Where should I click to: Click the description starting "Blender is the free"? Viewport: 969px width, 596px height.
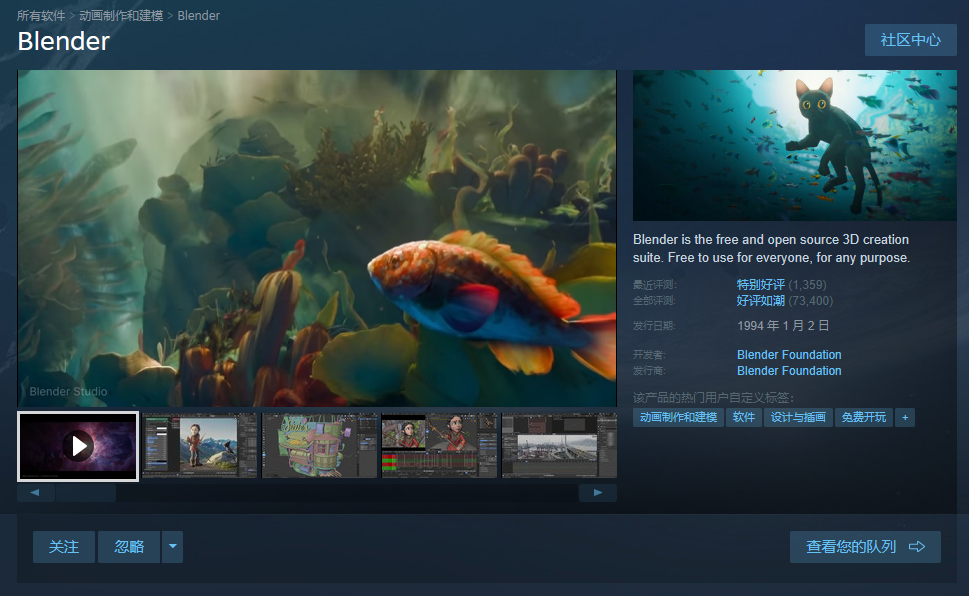click(771, 249)
